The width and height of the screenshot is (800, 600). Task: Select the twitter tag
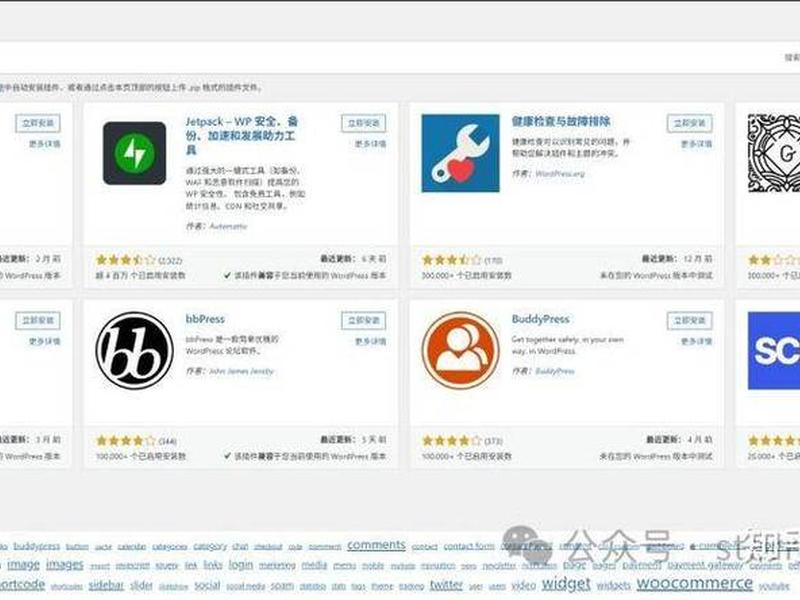[x=446, y=585]
